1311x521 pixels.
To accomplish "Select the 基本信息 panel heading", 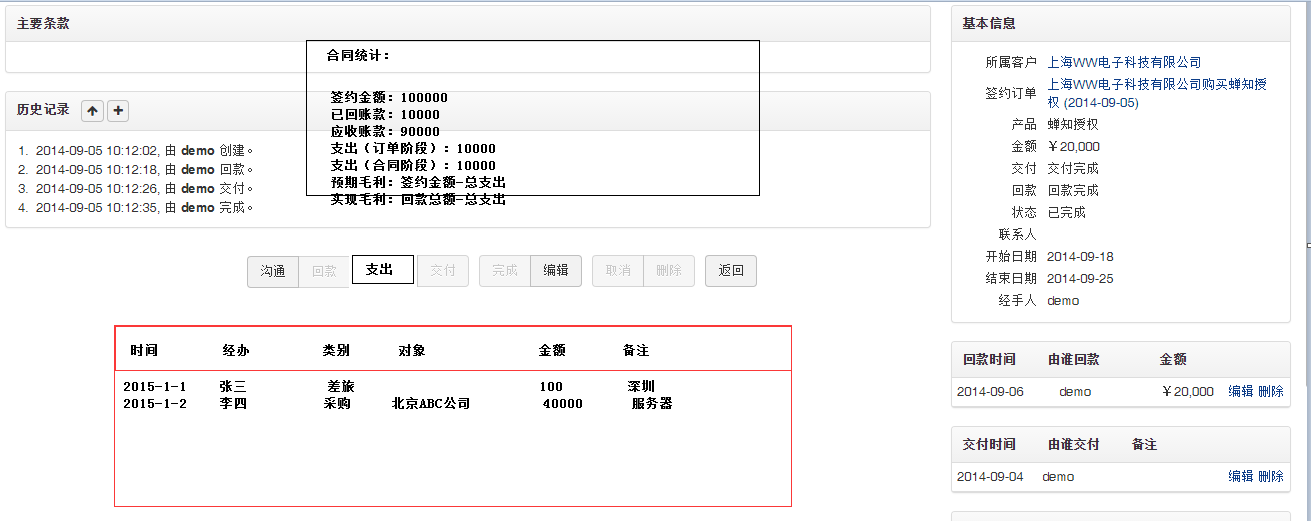I will point(989,23).
